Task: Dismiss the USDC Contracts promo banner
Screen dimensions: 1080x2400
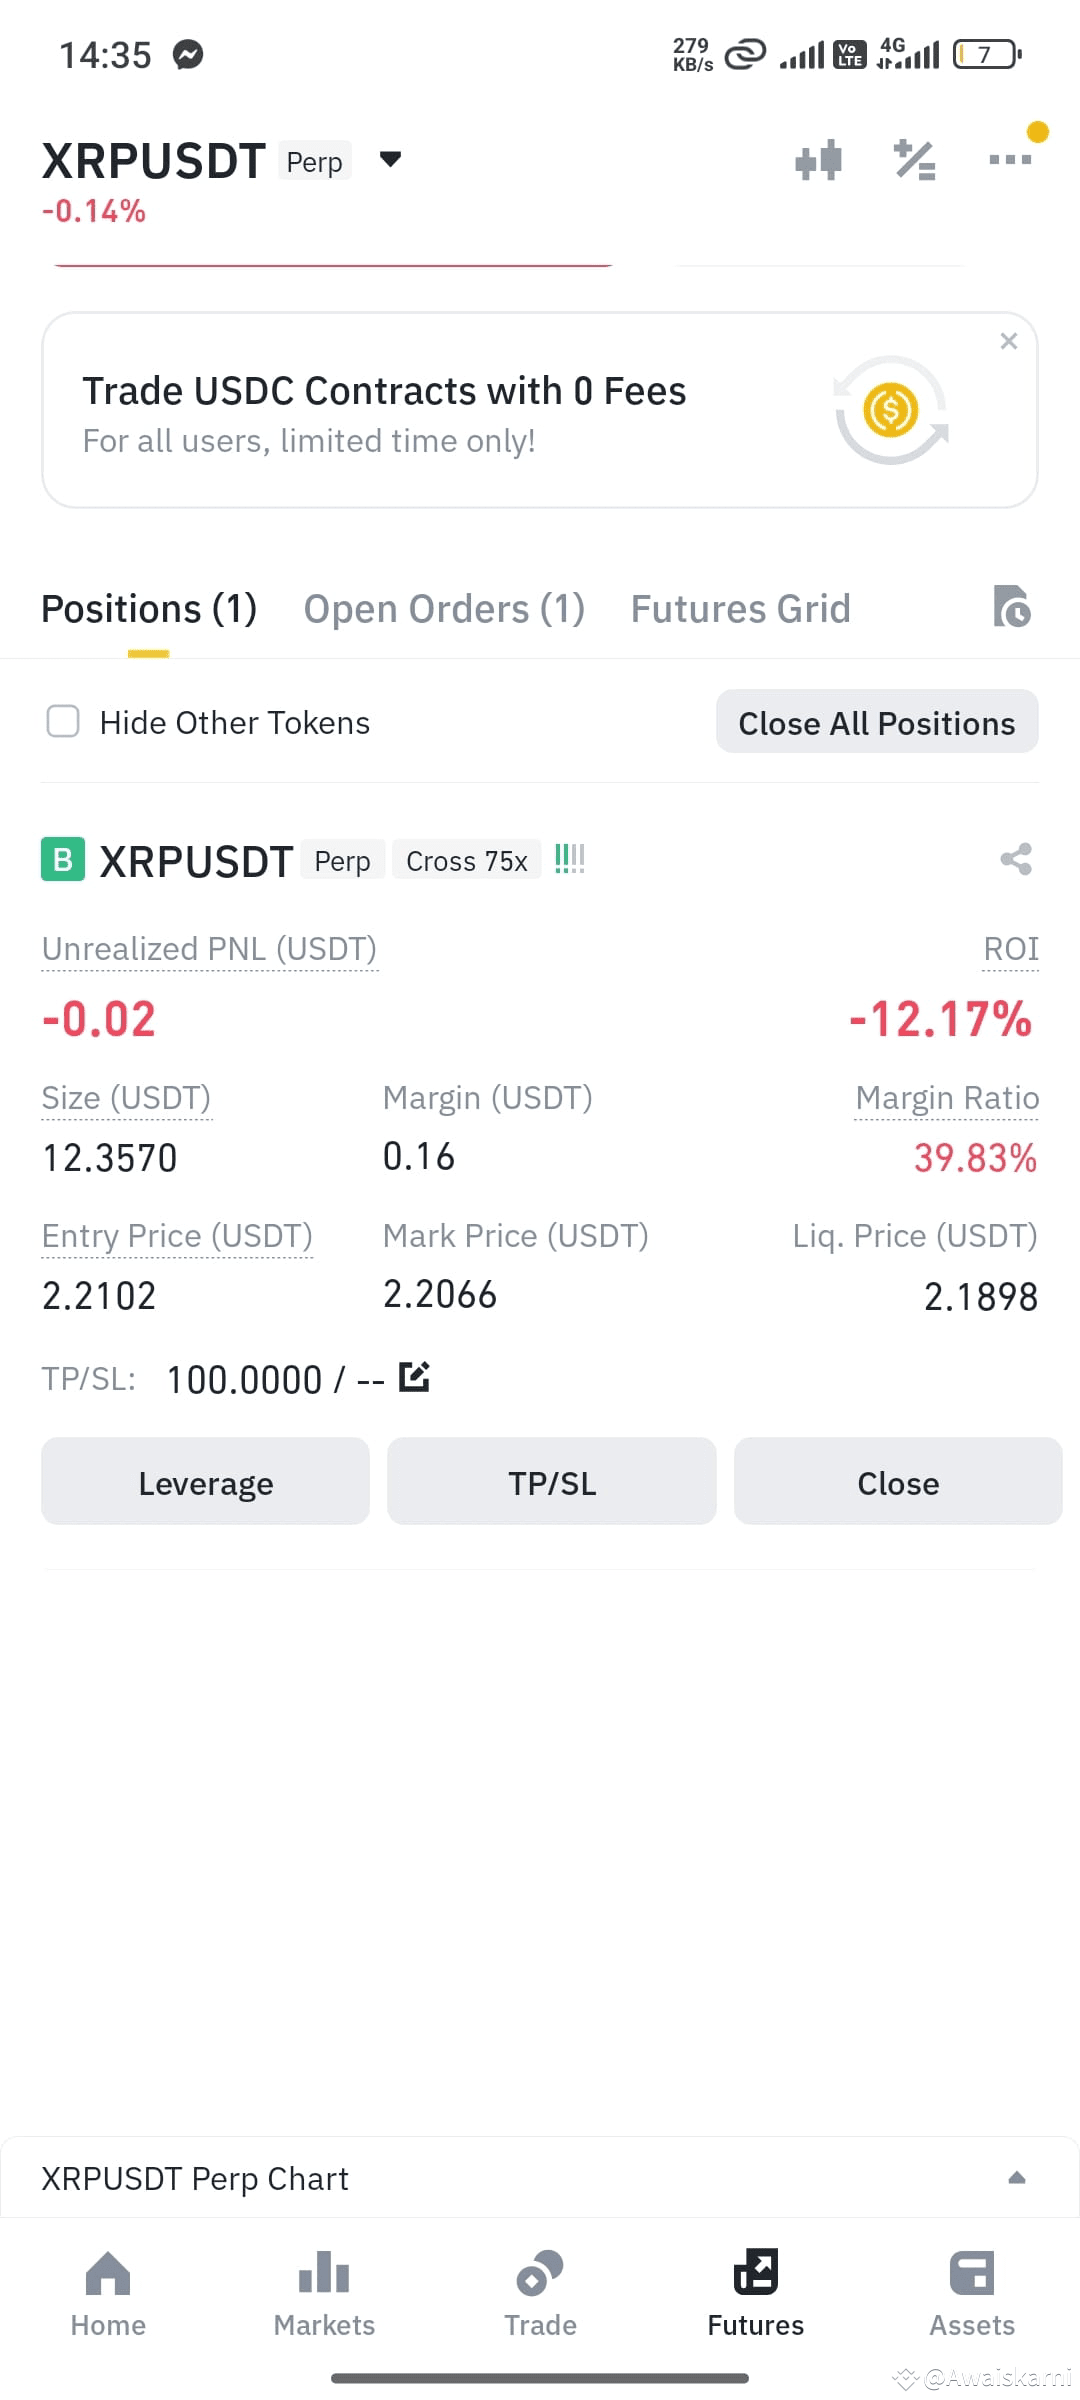Action: [x=1009, y=341]
